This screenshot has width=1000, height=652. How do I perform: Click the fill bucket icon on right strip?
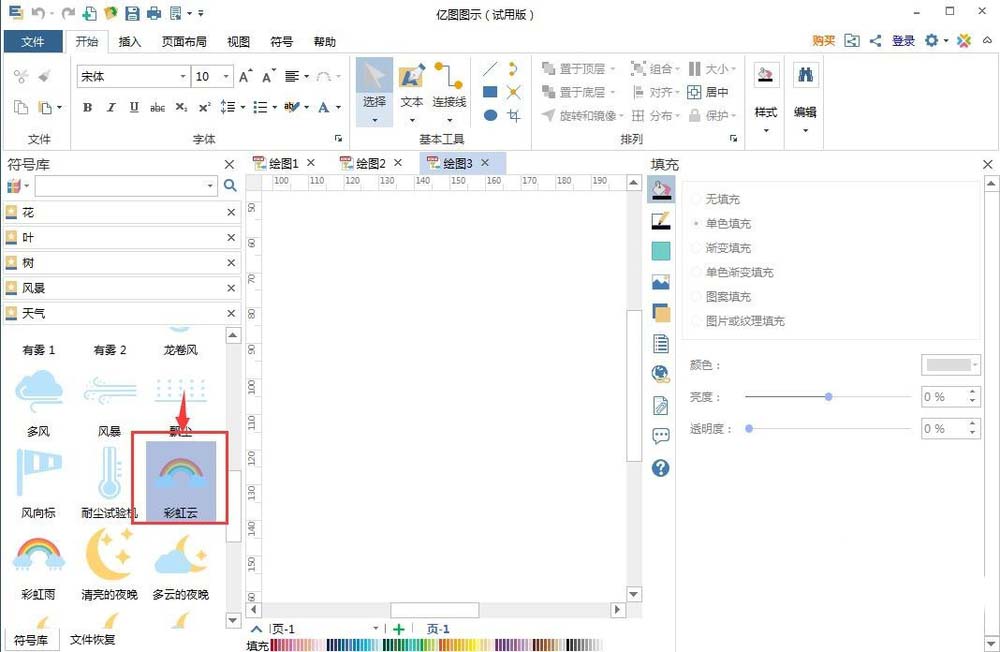click(661, 188)
